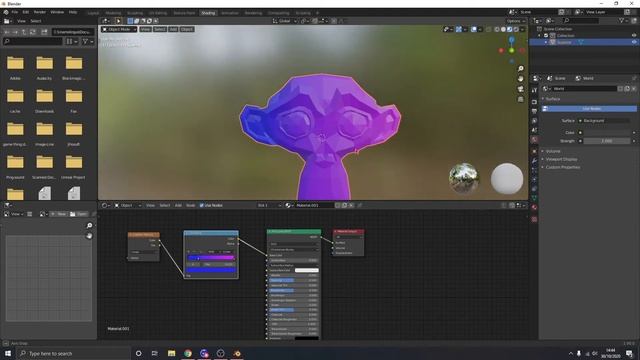Open the Global transform orientation dropdown

pyautogui.click(x=285, y=21)
